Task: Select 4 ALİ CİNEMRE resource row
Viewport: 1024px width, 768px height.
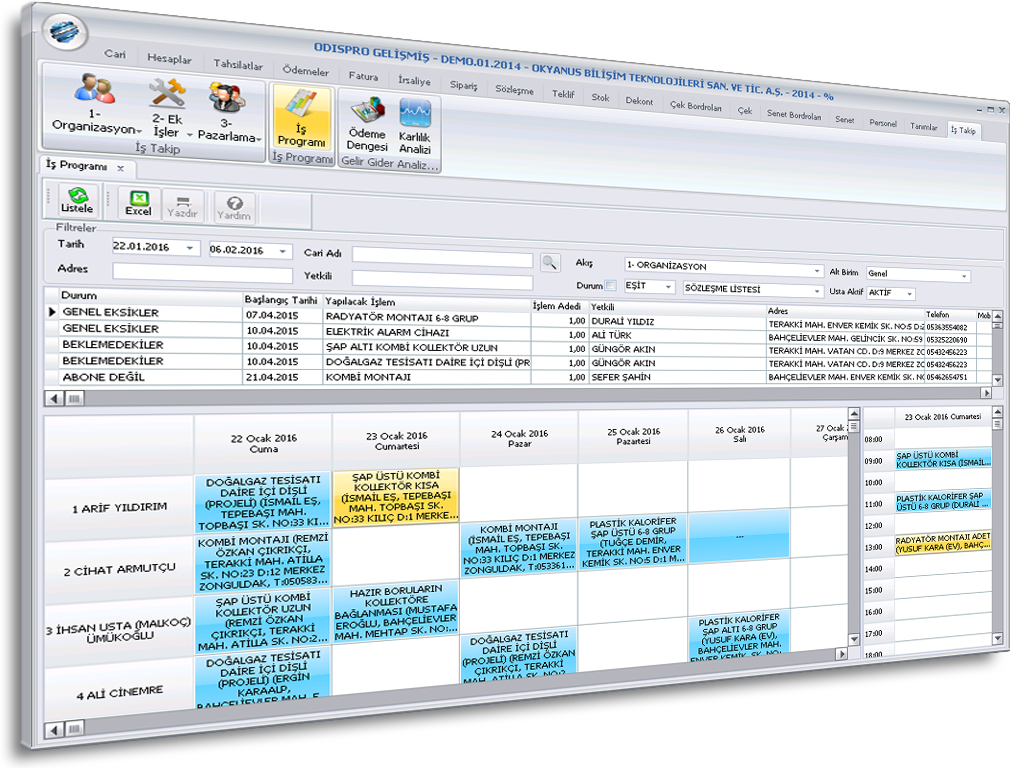Action: 120,694
